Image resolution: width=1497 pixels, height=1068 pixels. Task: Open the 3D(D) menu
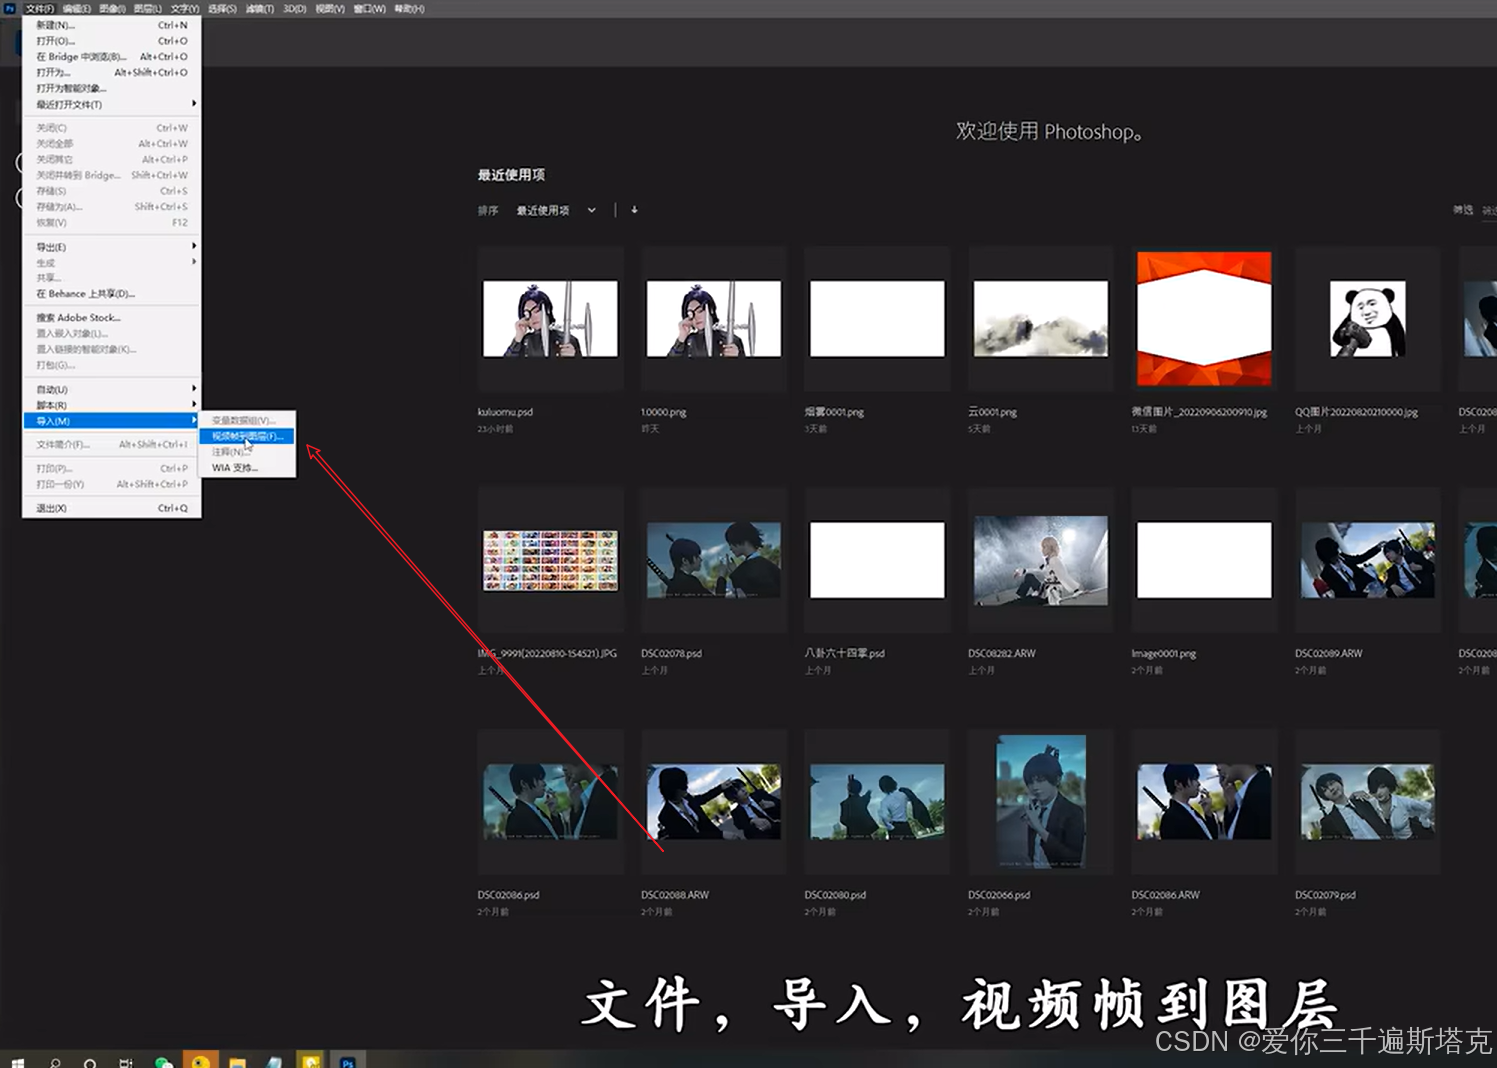[x=295, y=8]
